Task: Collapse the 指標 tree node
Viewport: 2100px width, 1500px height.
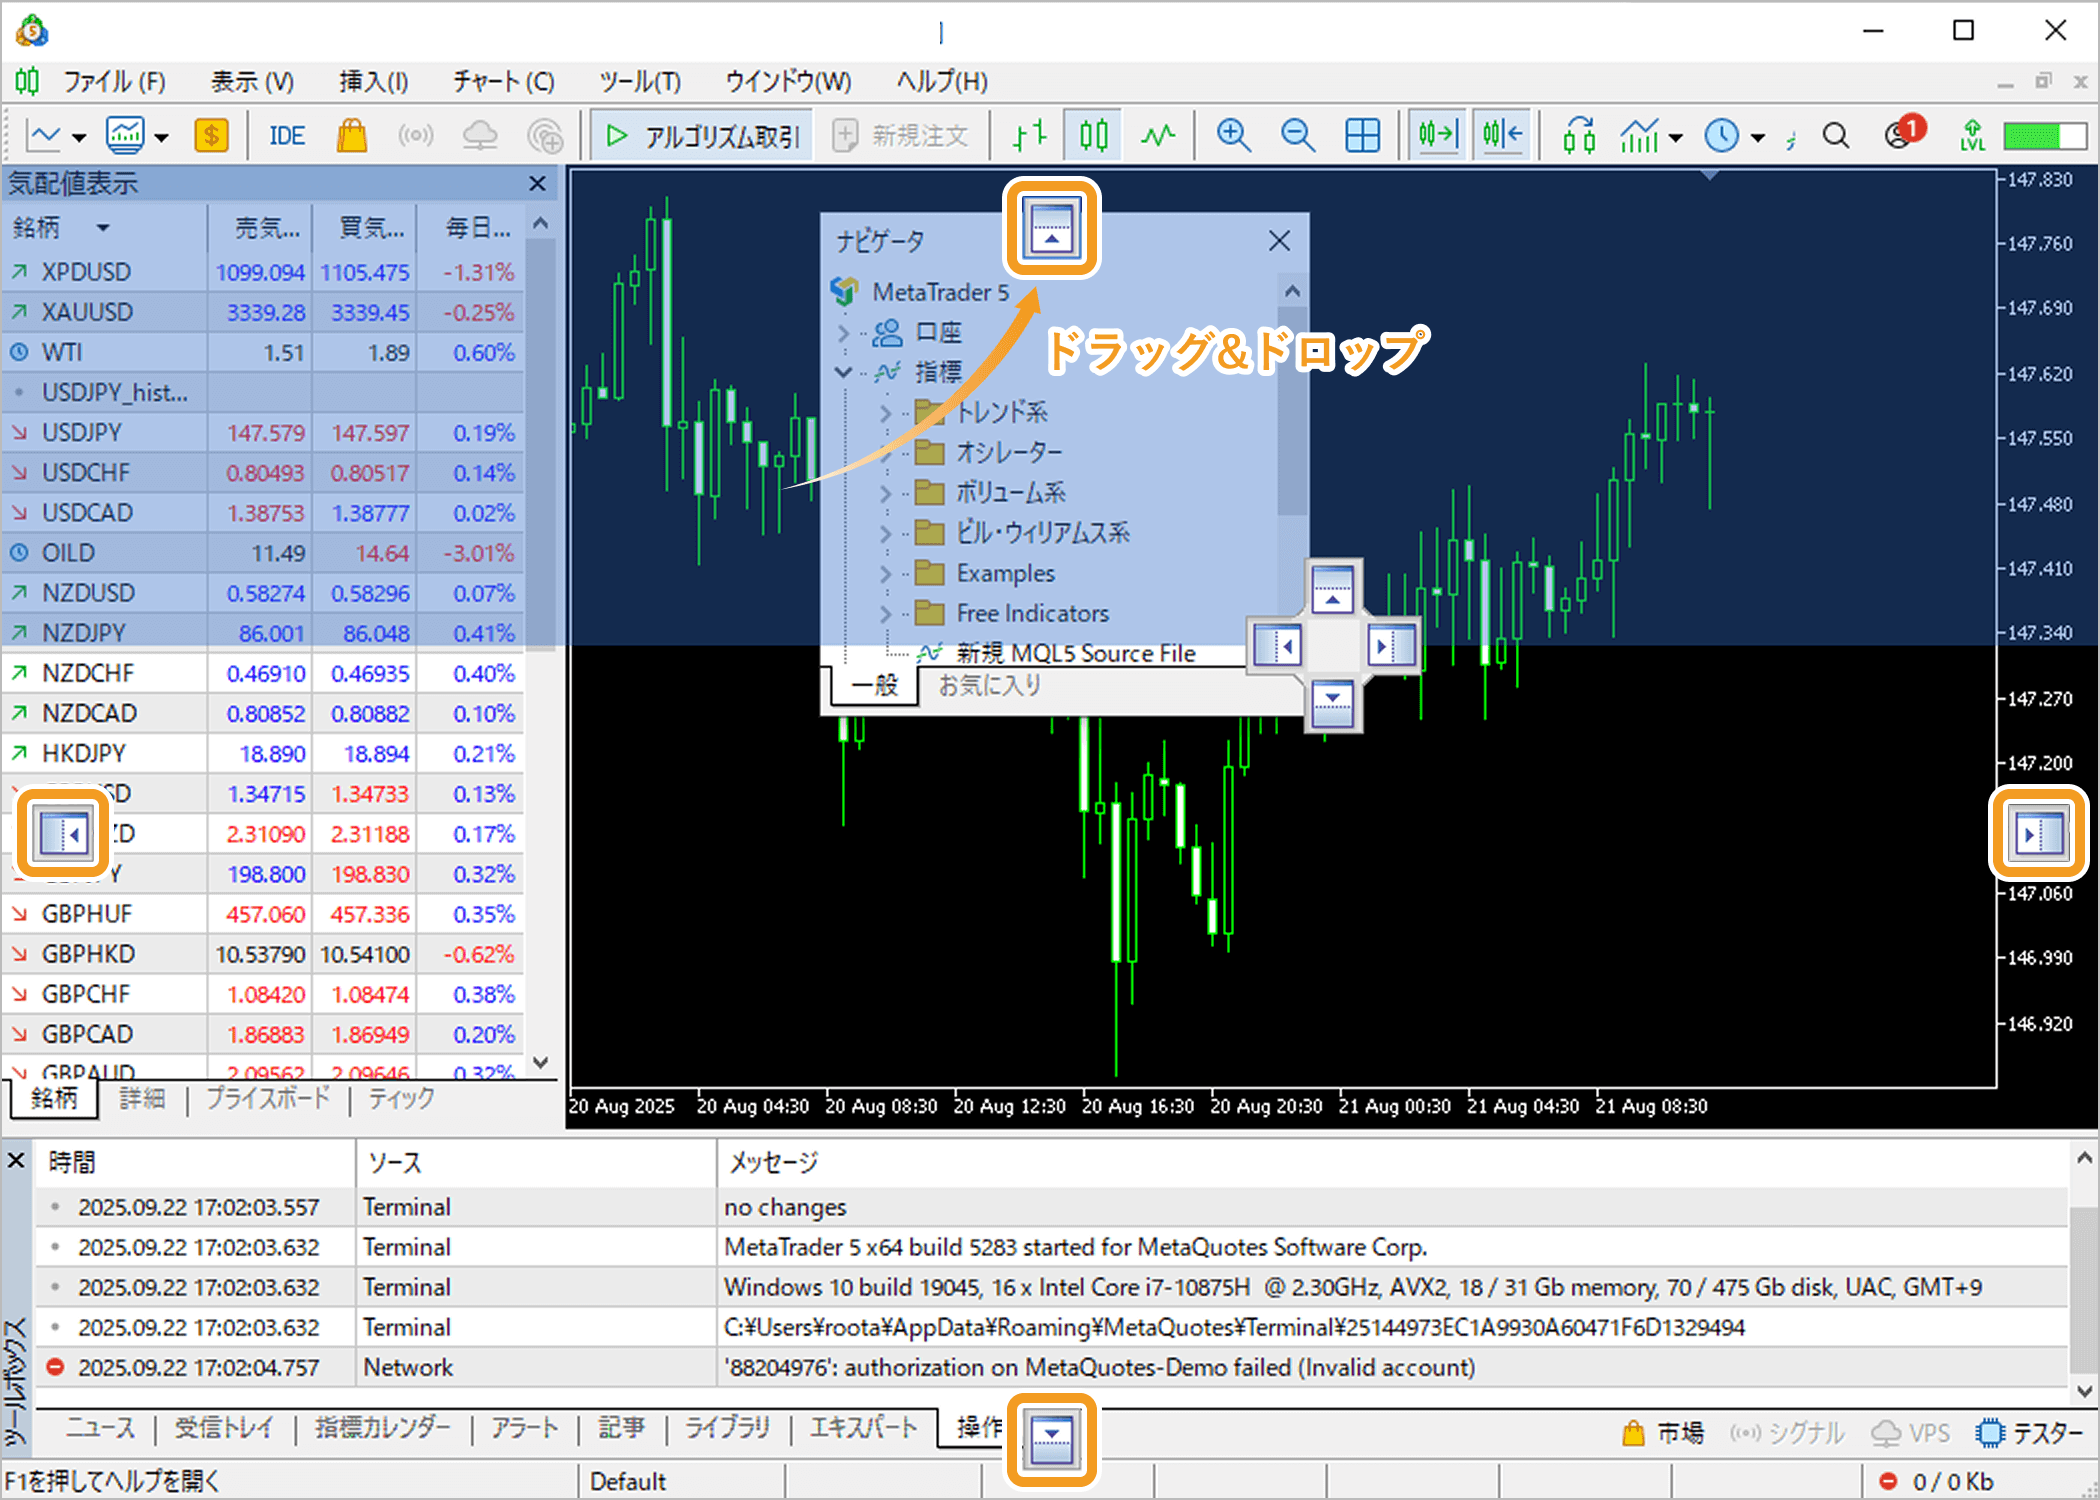Action: click(x=843, y=372)
